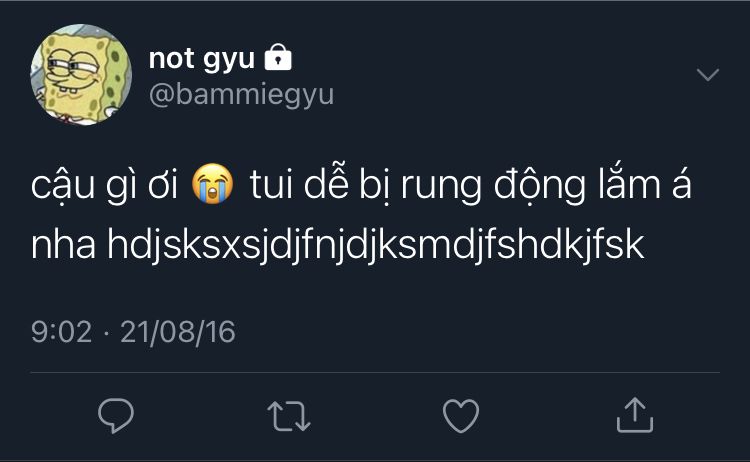Click the dot separator between time and date
Image resolution: width=750 pixels, height=462 pixels.
(x=105, y=332)
